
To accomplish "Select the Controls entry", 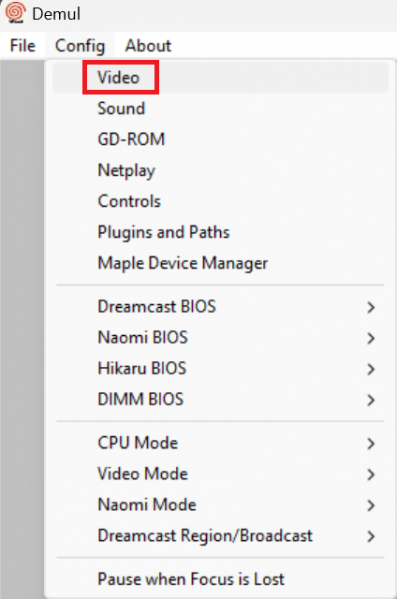I will click(220, 201).
